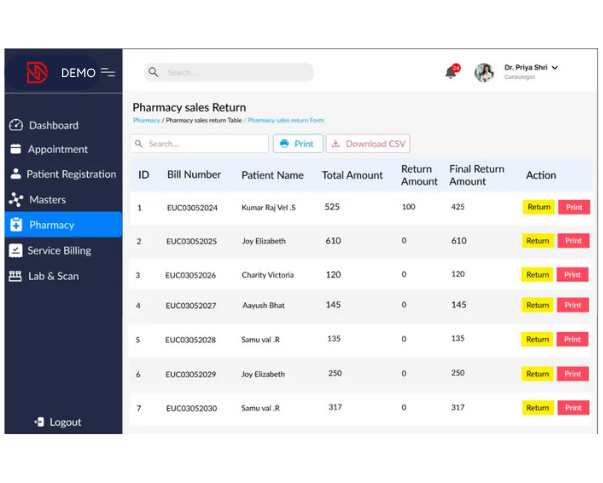Click Print for bill EUC03052027
Image resolution: width=603 pixels, height=483 pixels.
point(573,305)
